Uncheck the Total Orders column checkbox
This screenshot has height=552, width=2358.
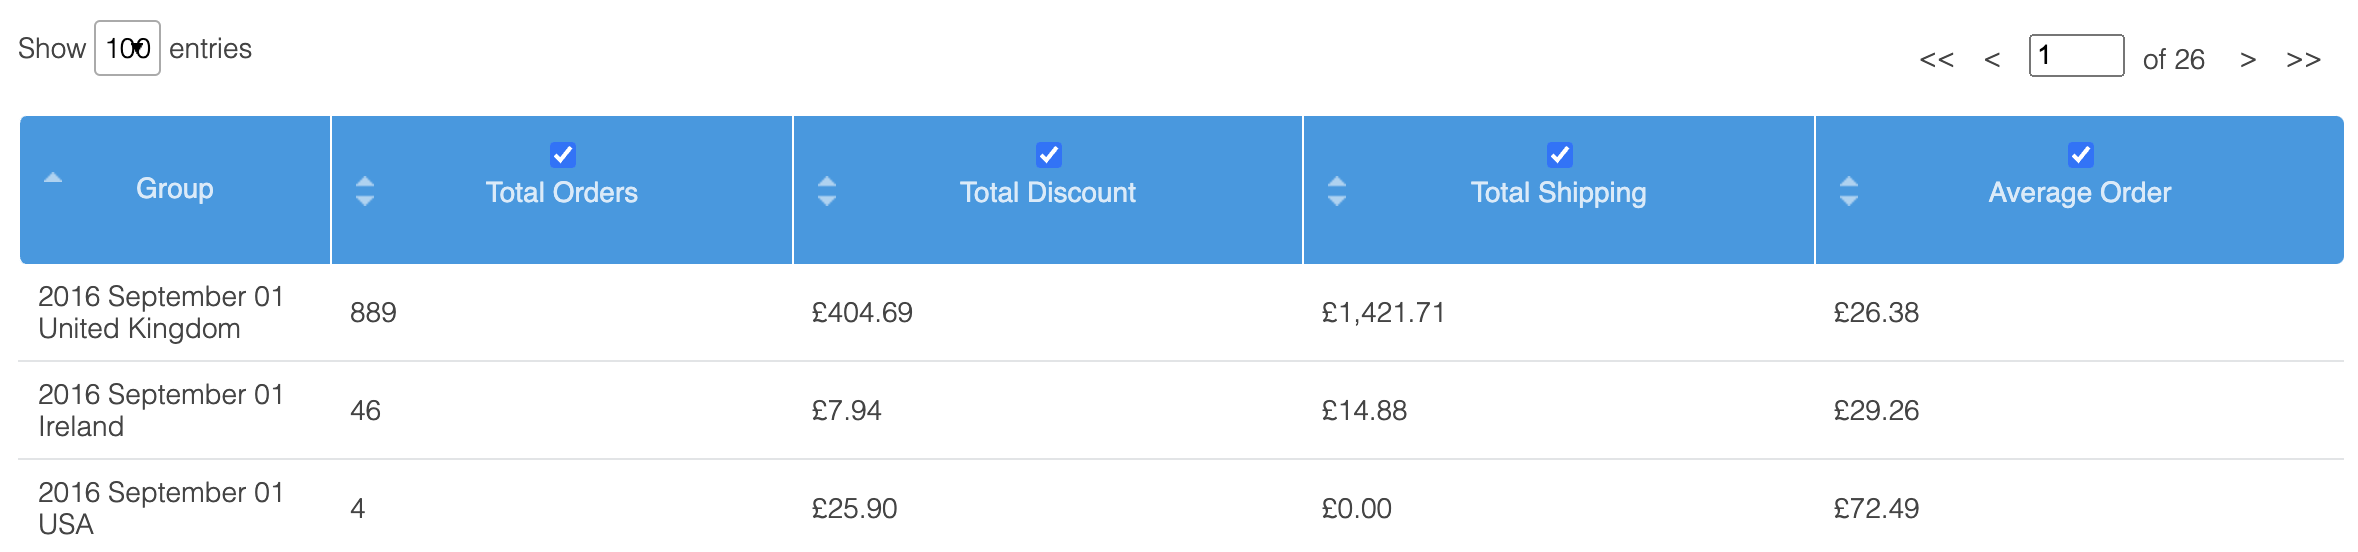coord(563,155)
